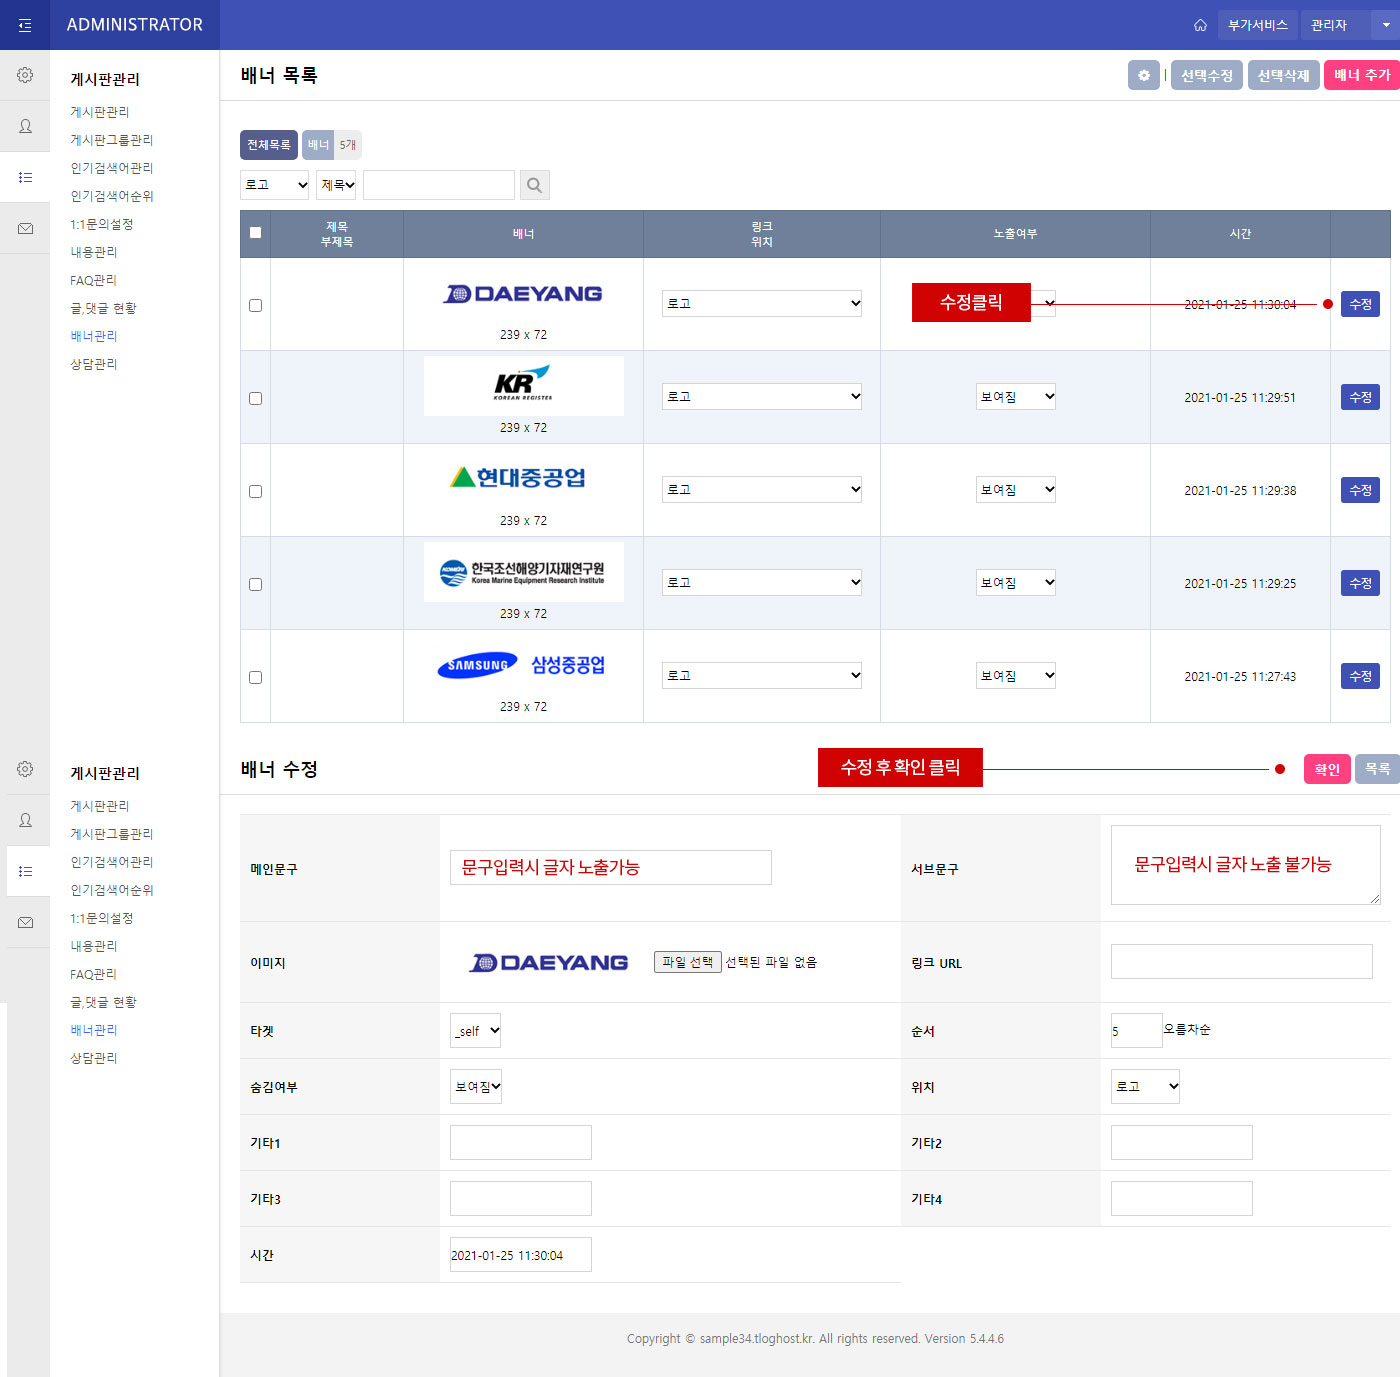
Task: Click the magnifier search button
Action: pos(534,185)
